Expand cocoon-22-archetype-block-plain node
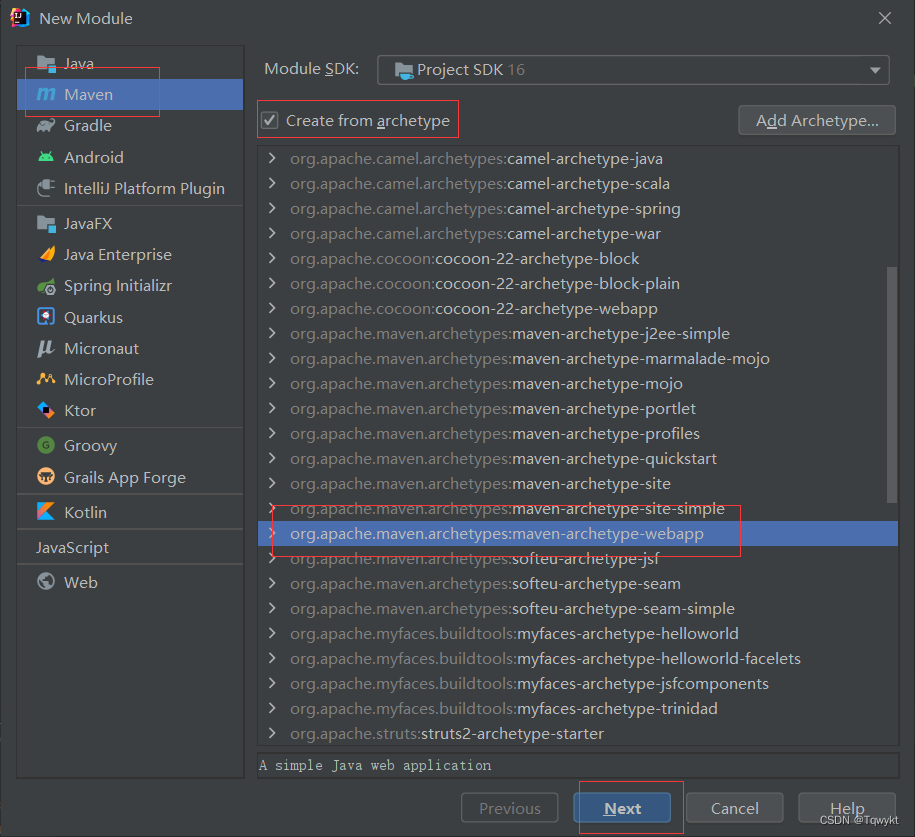The width and height of the screenshot is (915, 837). (272, 283)
